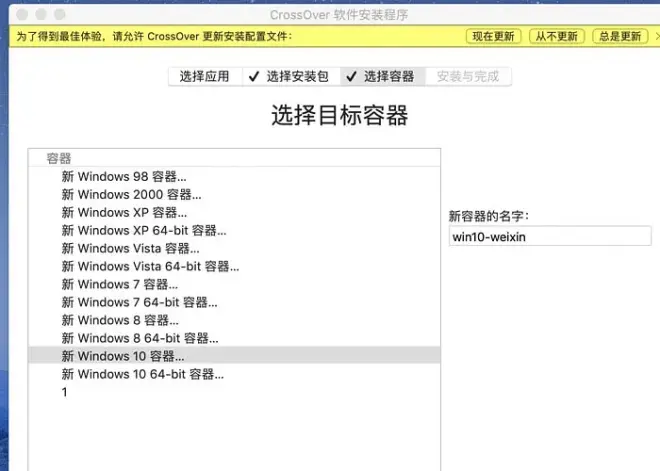This screenshot has height=471, width=660.
Task: Choose 新 Windows XP 64-bit 容器 row
Action: 234,230
